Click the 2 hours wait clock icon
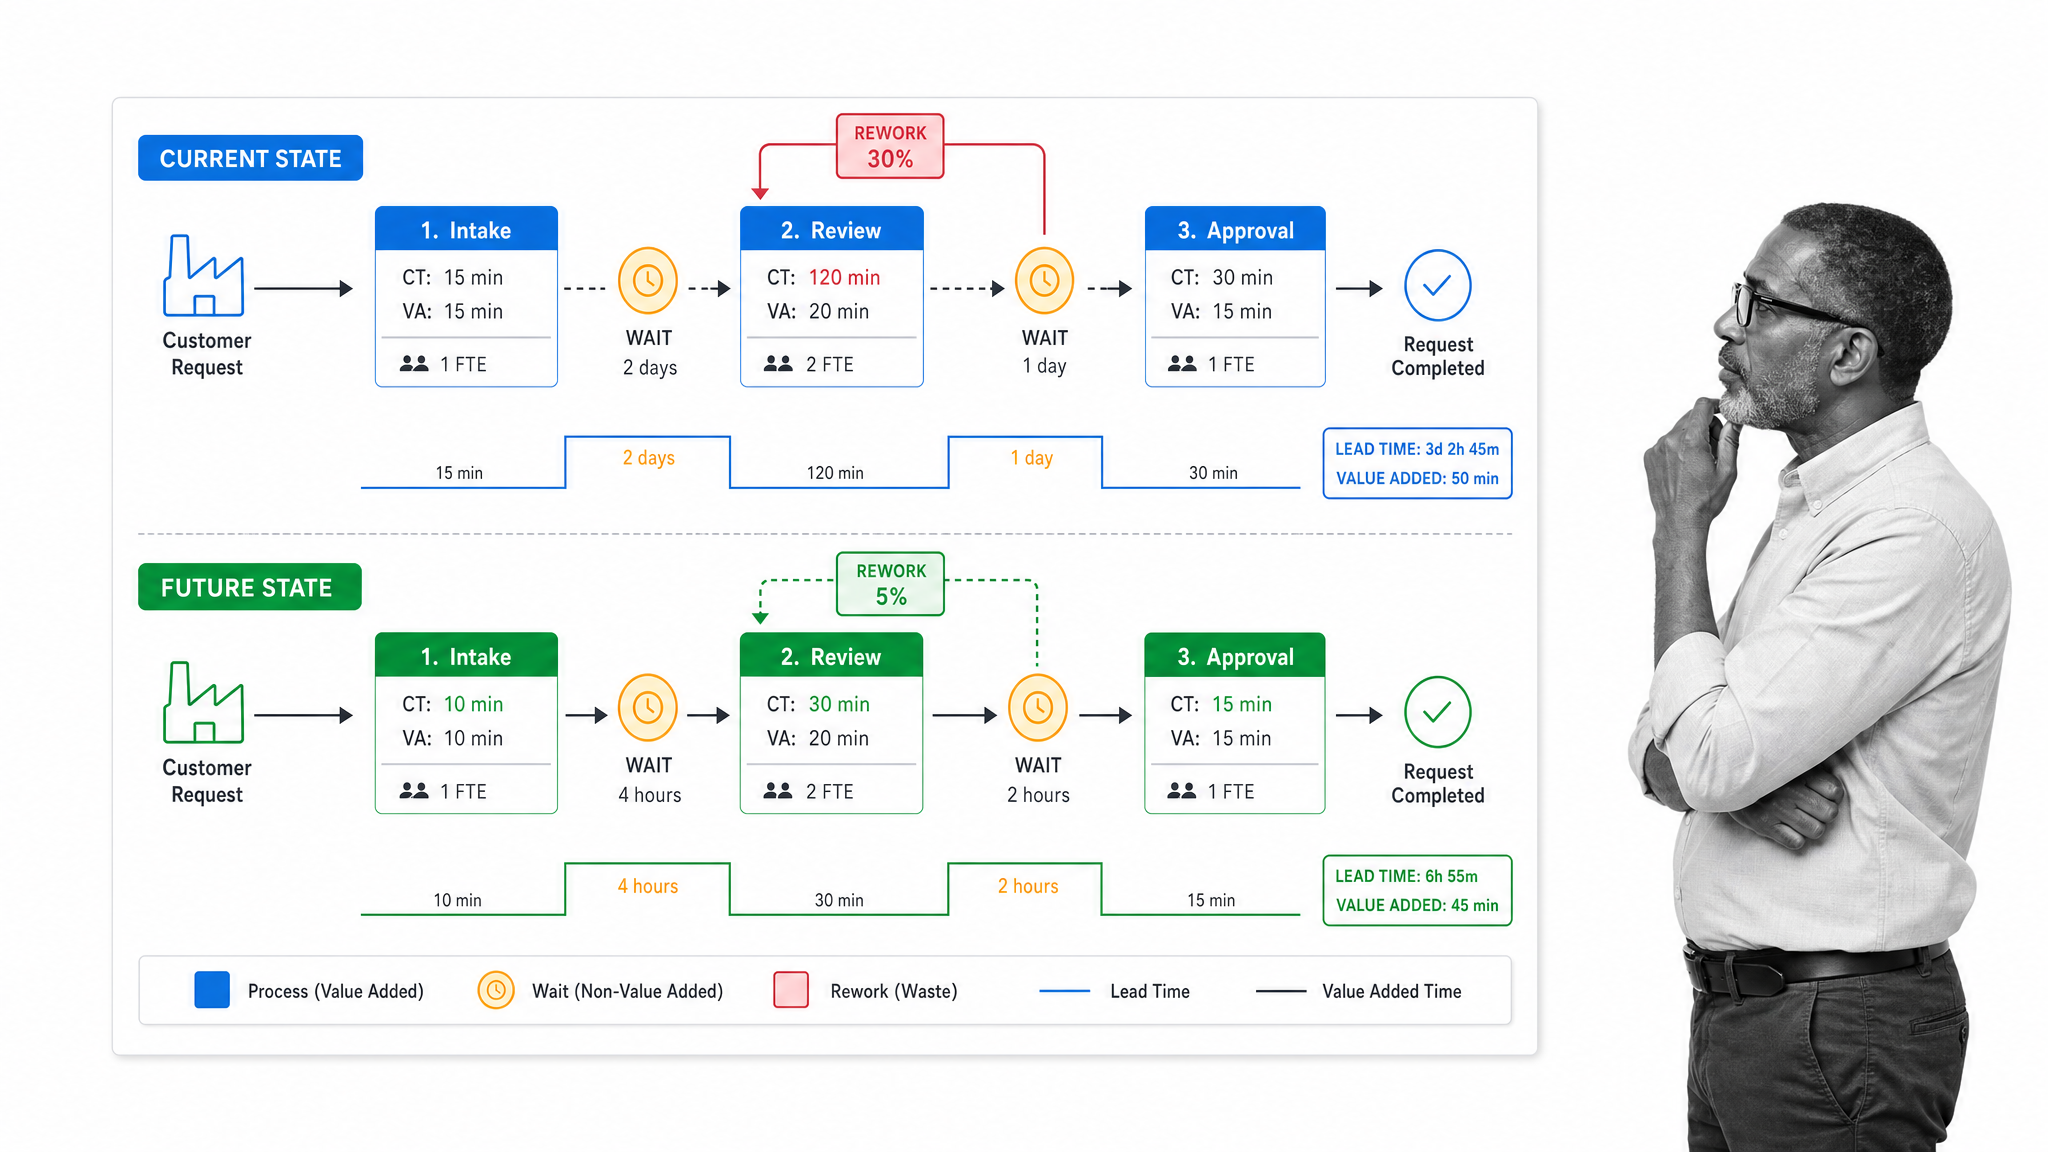 tap(1038, 708)
